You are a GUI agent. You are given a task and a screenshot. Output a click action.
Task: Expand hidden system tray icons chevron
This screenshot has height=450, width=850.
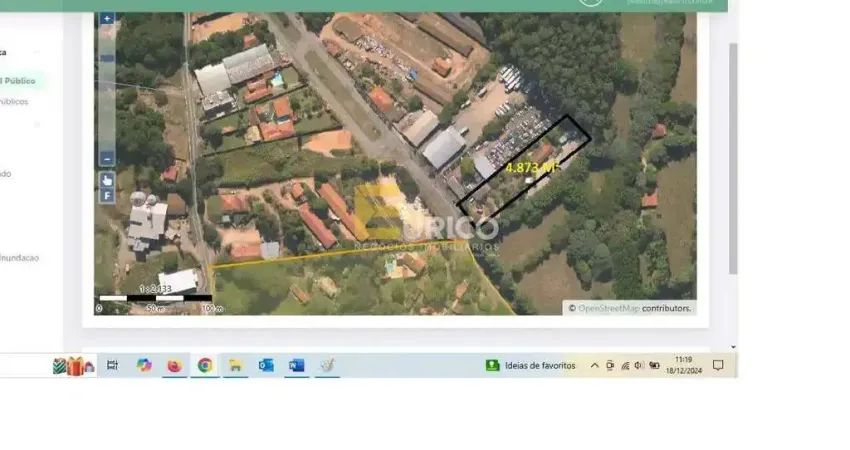(595, 366)
